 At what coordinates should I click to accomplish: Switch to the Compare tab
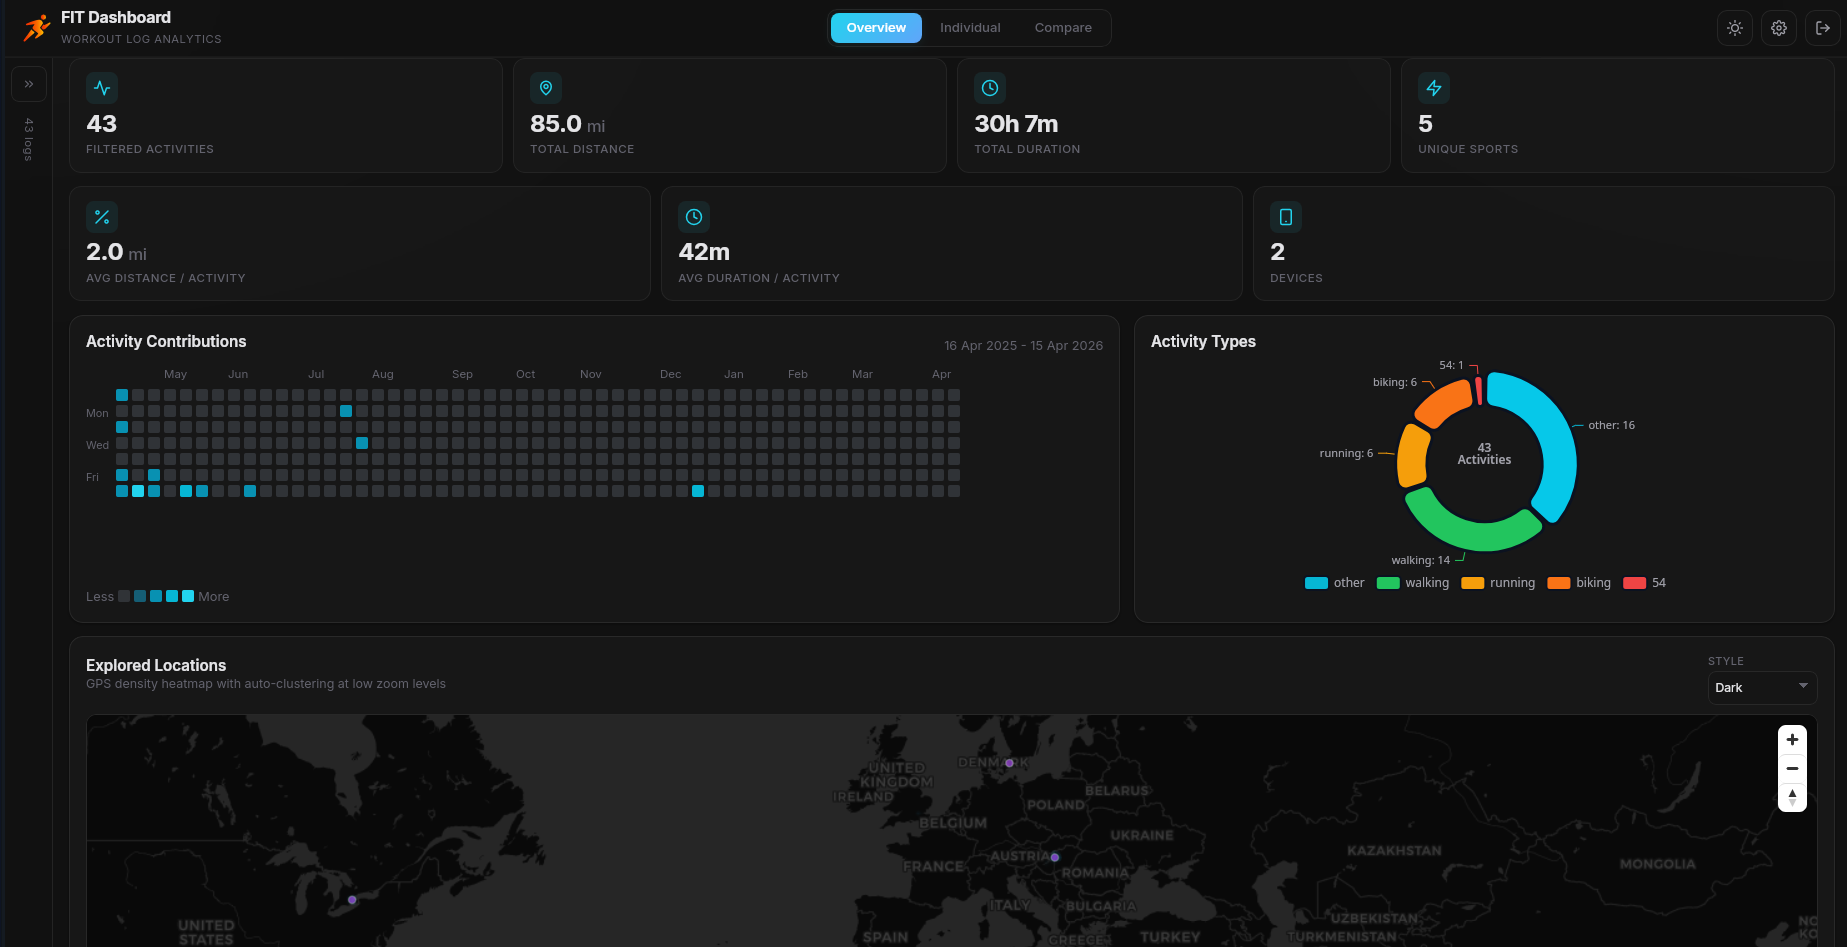pyautogui.click(x=1063, y=27)
